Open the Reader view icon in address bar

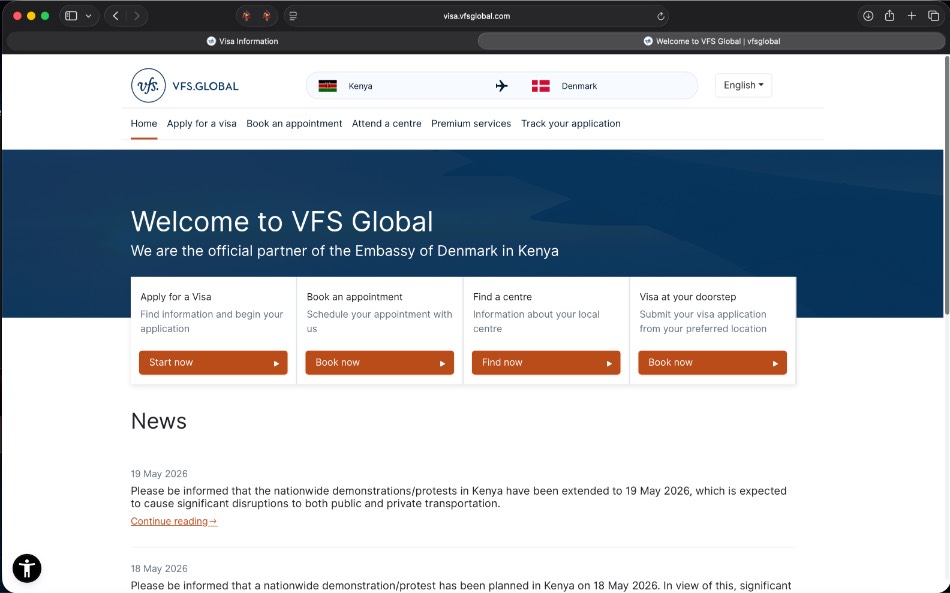293,16
